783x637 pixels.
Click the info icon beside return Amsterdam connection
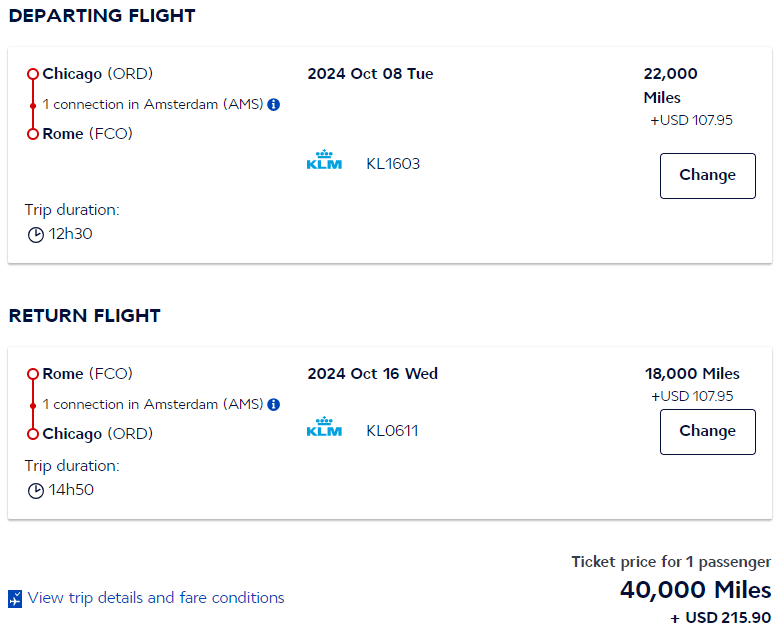point(274,404)
